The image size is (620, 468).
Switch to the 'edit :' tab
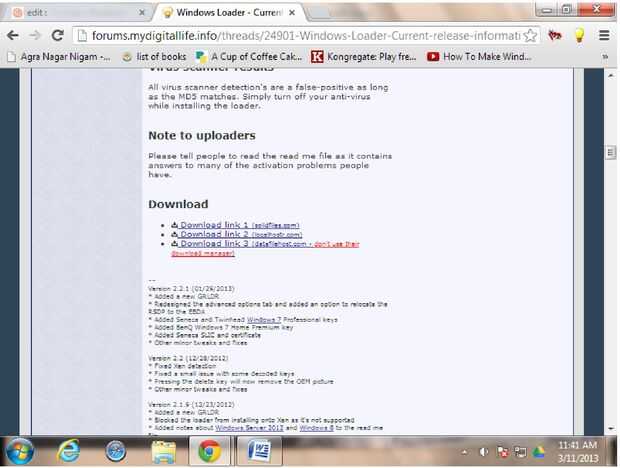click(x=77, y=13)
